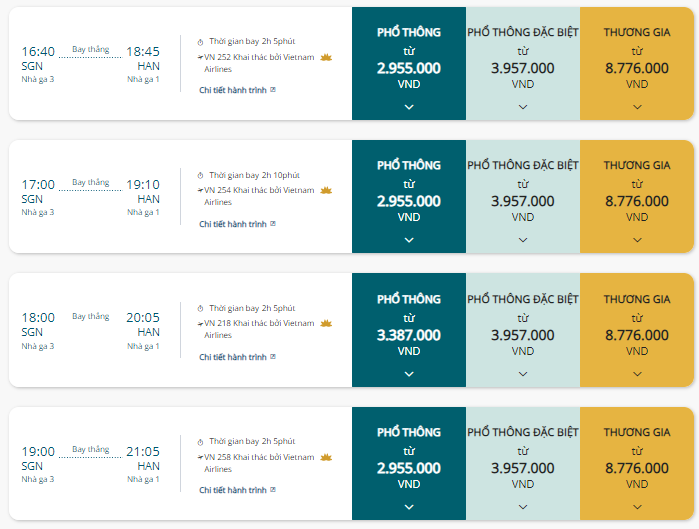Click the lotus logo next to flight VN 254

(x=326, y=190)
